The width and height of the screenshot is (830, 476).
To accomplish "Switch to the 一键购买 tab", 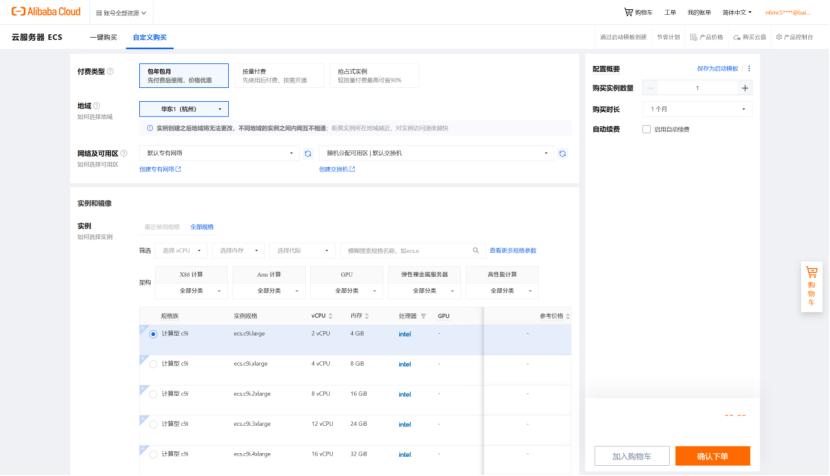I will coord(103,37).
